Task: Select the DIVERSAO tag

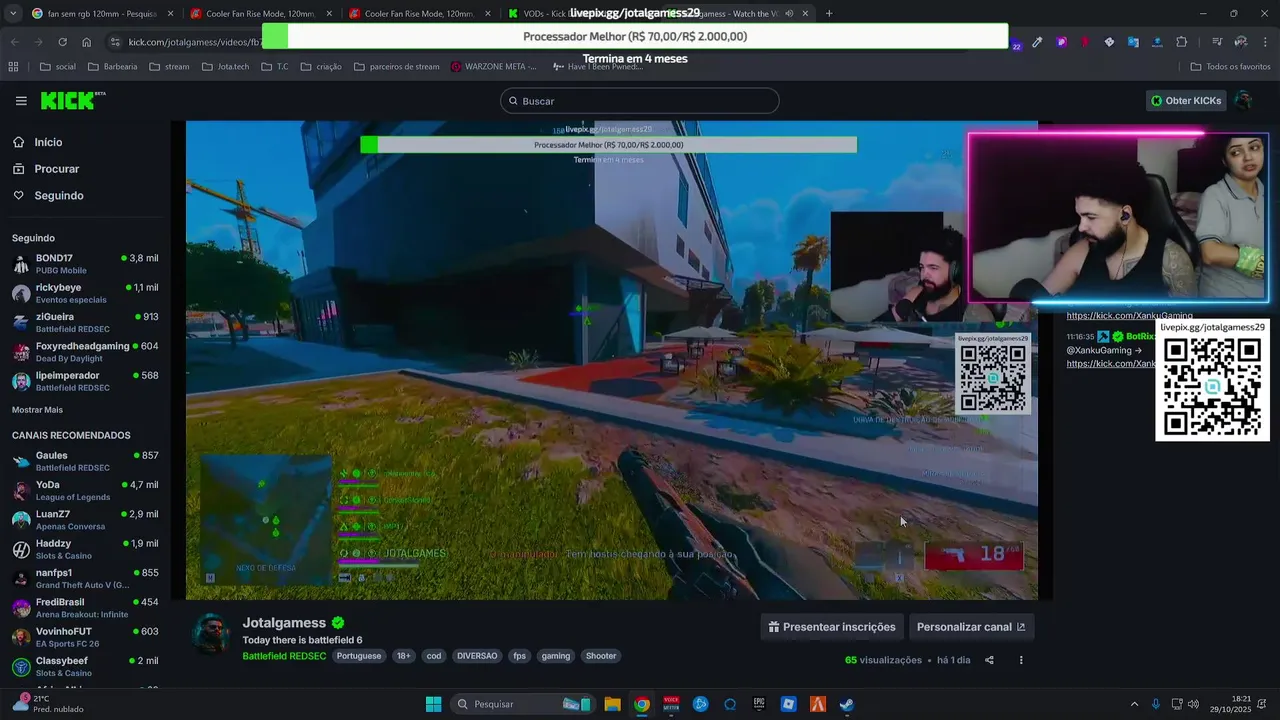Action: (x=477, y=656)
